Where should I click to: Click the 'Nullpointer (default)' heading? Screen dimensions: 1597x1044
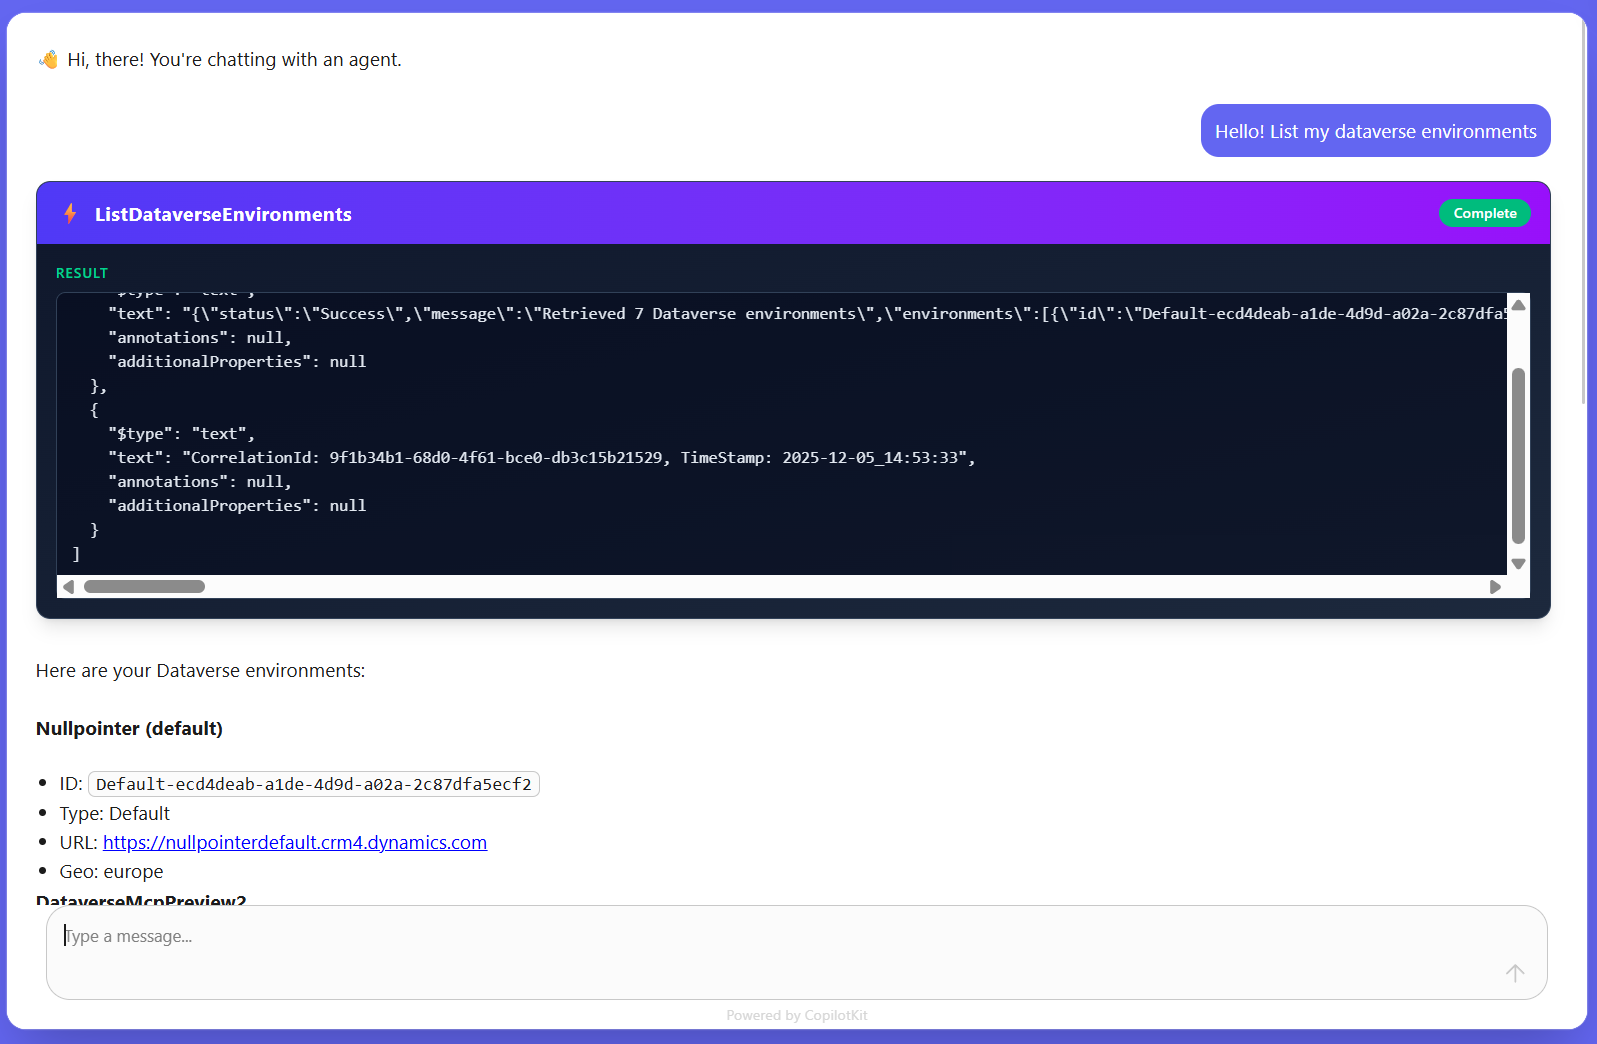(129, 729)
